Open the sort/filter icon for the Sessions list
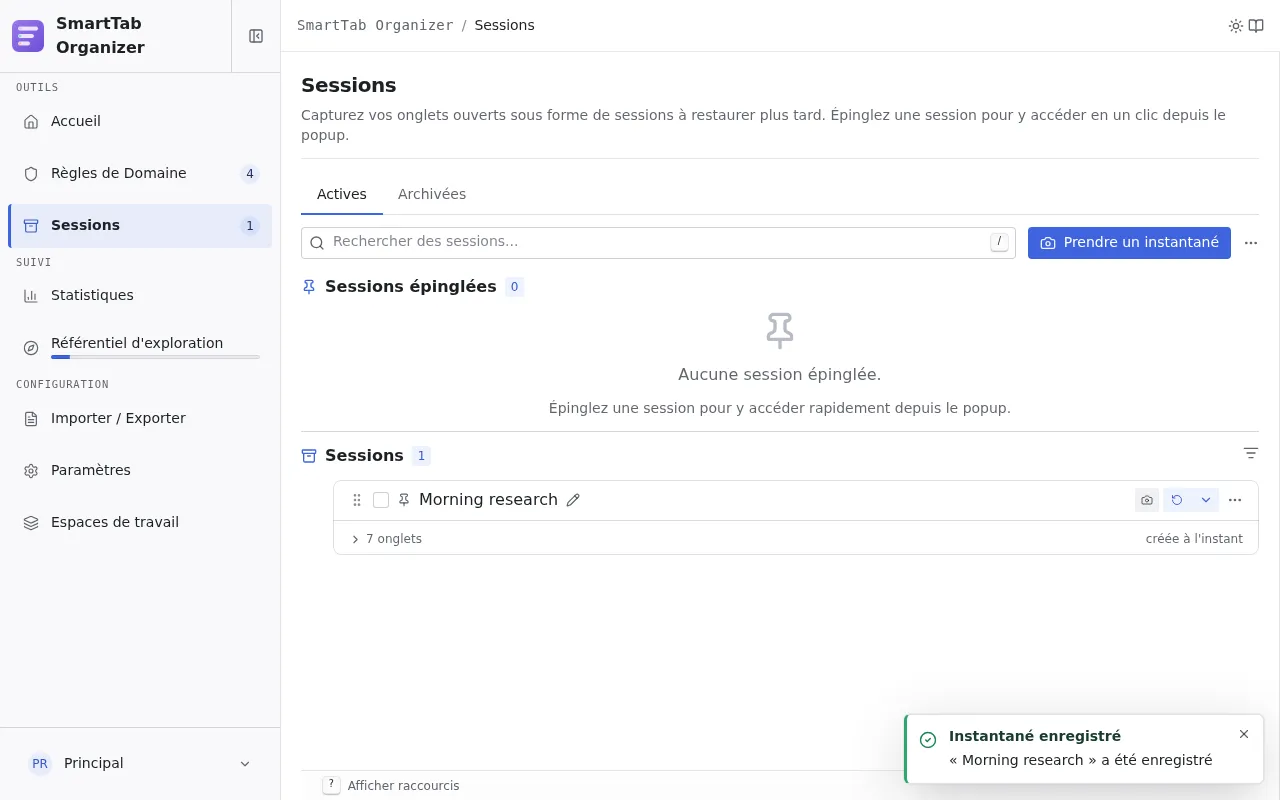 (1250, 453)
